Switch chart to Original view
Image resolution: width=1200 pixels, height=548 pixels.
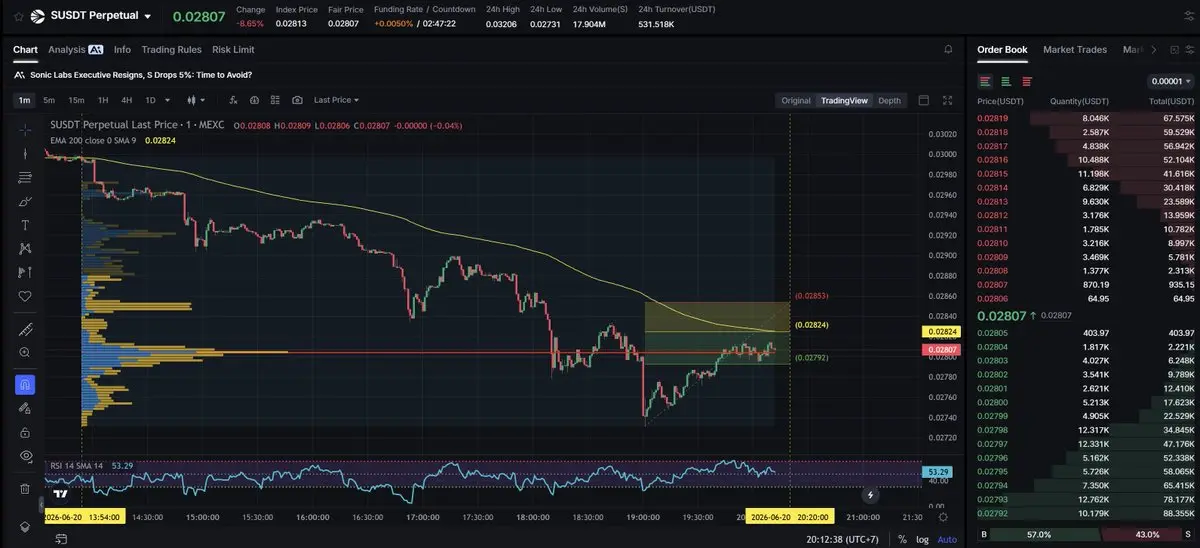pos(796,100)
